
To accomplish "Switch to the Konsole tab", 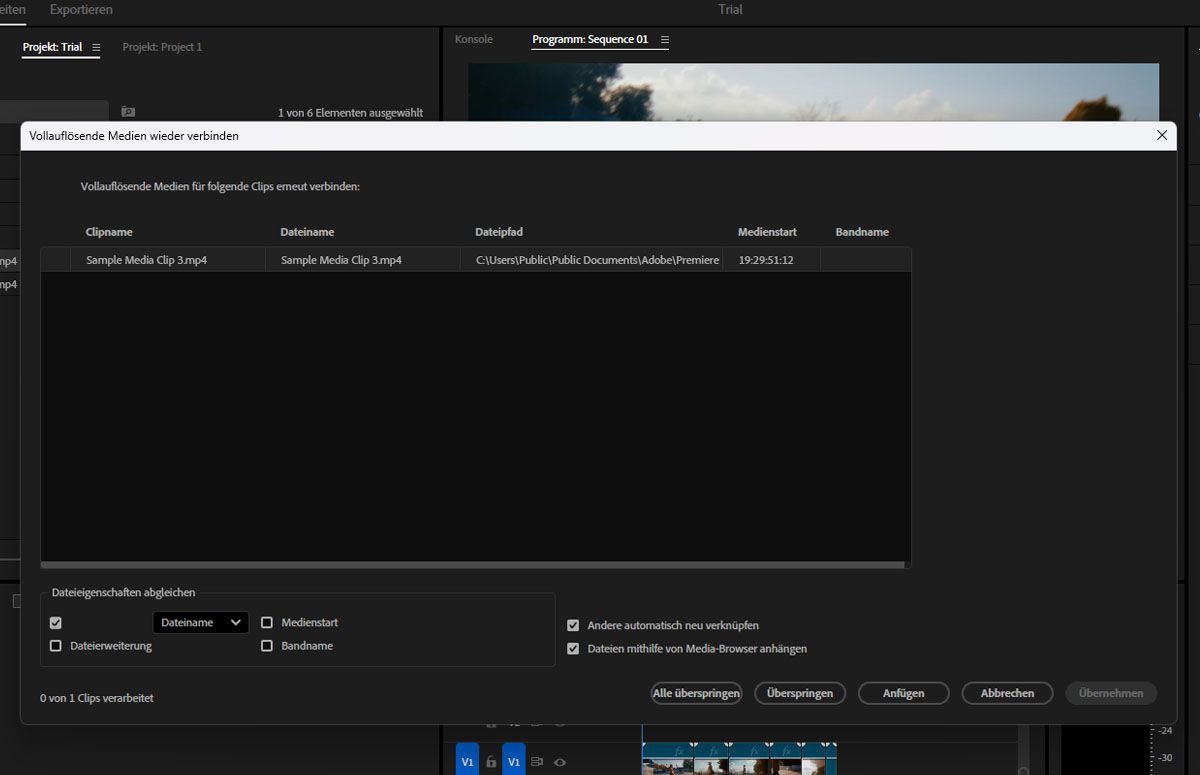I will point(474,40).
